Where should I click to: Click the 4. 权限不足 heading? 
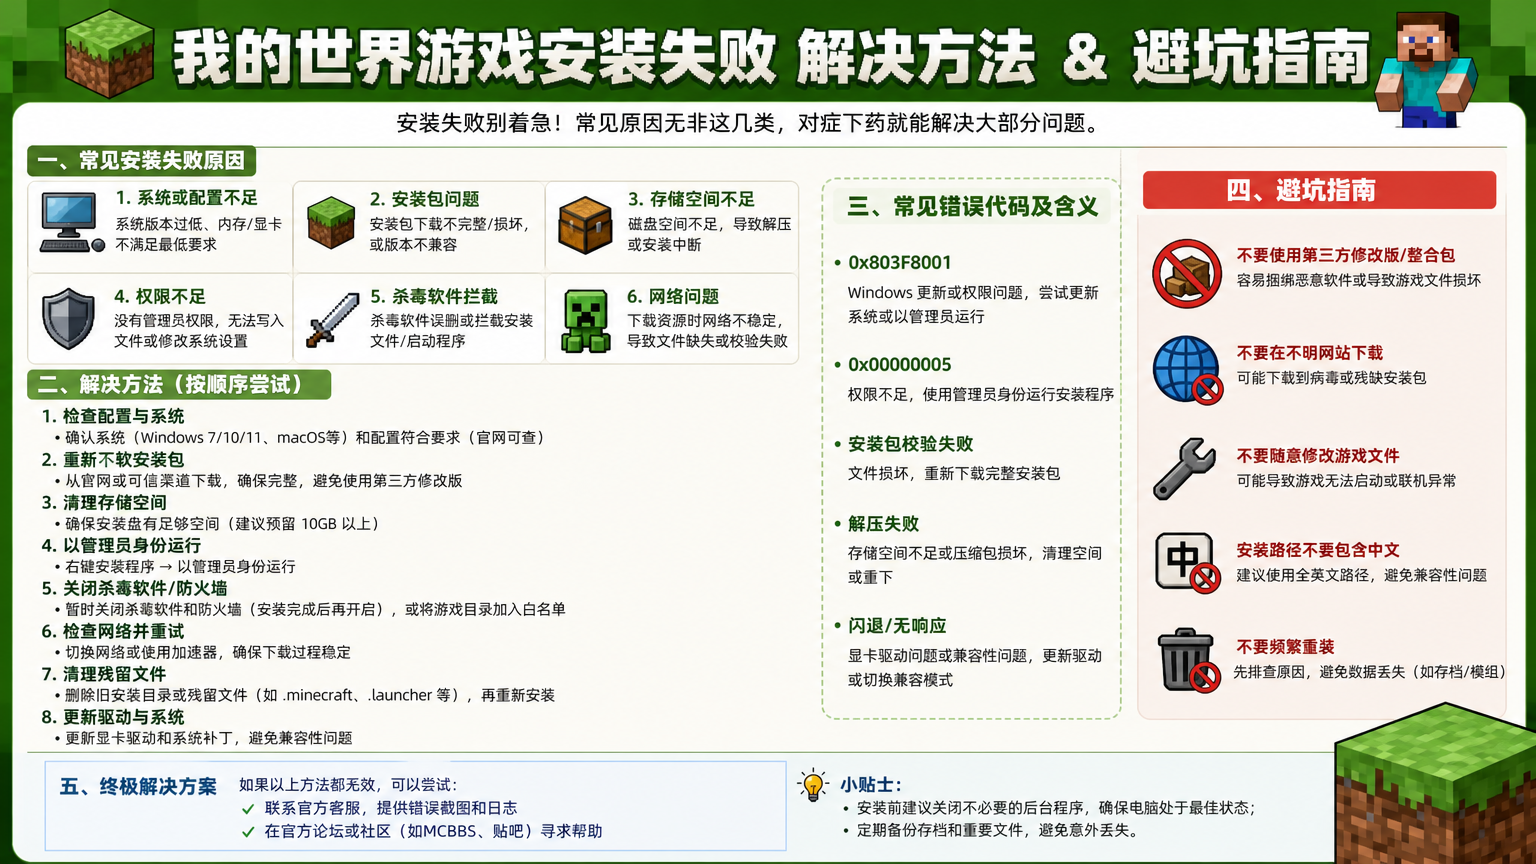click(159, 296)
